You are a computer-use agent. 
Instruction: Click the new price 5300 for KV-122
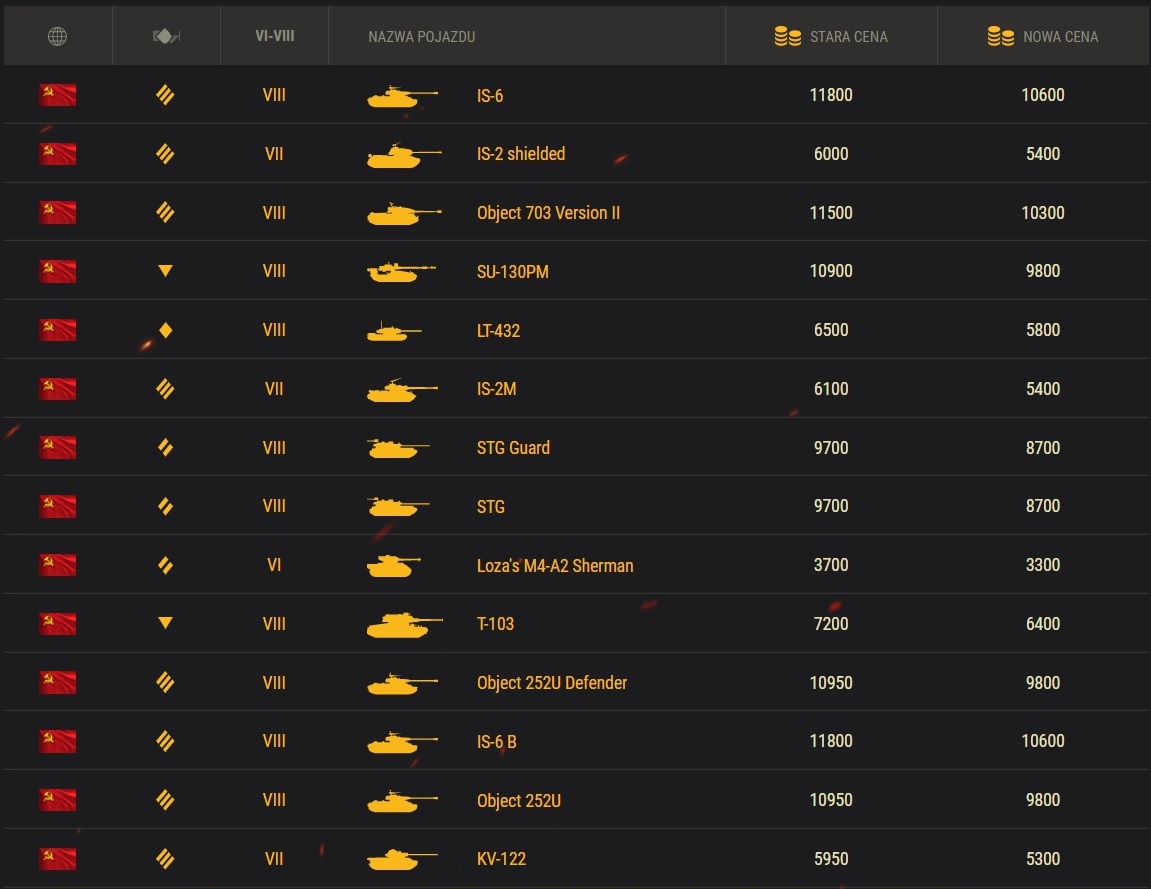[x=1043, y=859]
